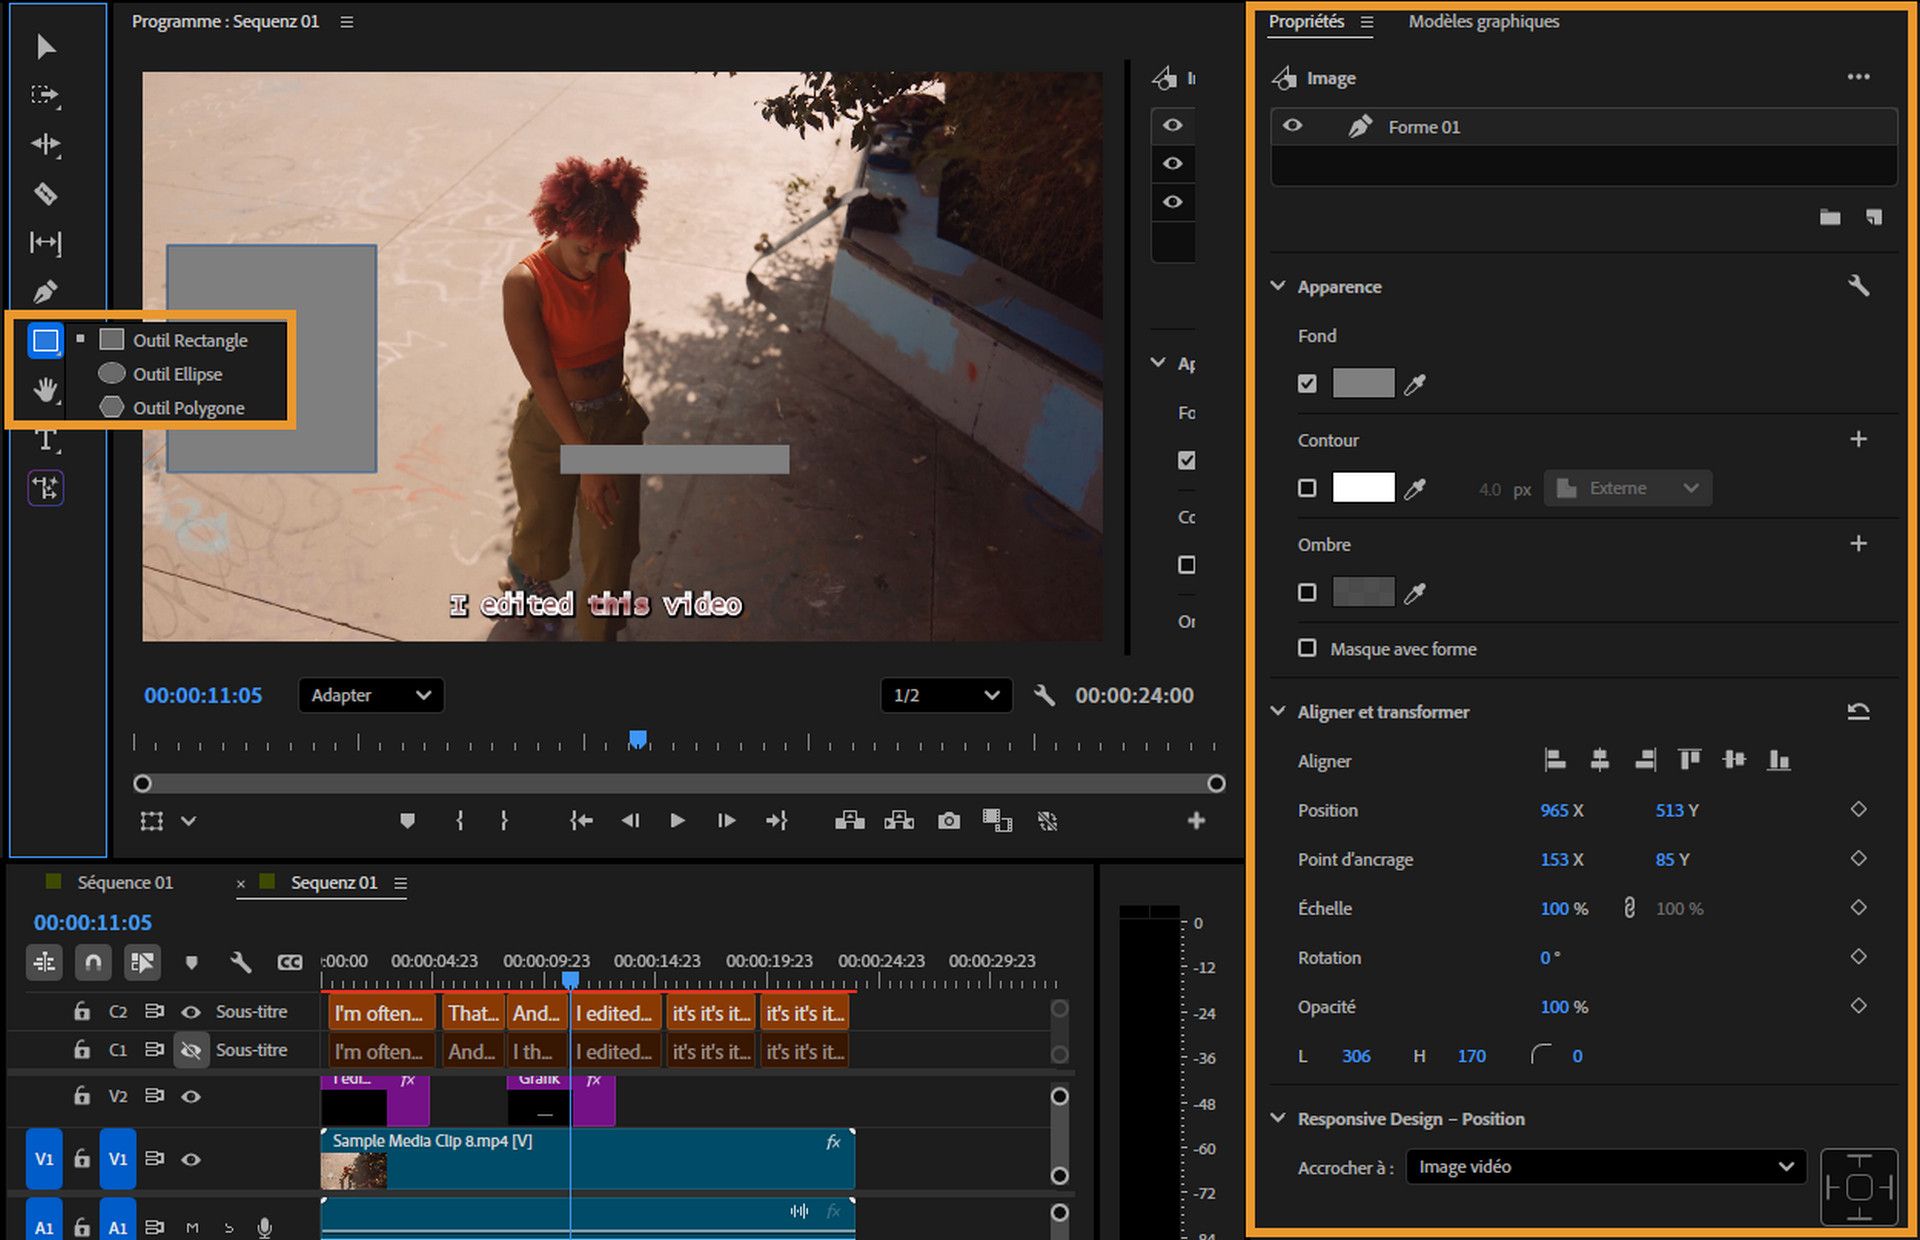The height and width of the screenshot is (1240, 1920).
Task: Enable the Contour checkbox
Action: [1307, 489]
